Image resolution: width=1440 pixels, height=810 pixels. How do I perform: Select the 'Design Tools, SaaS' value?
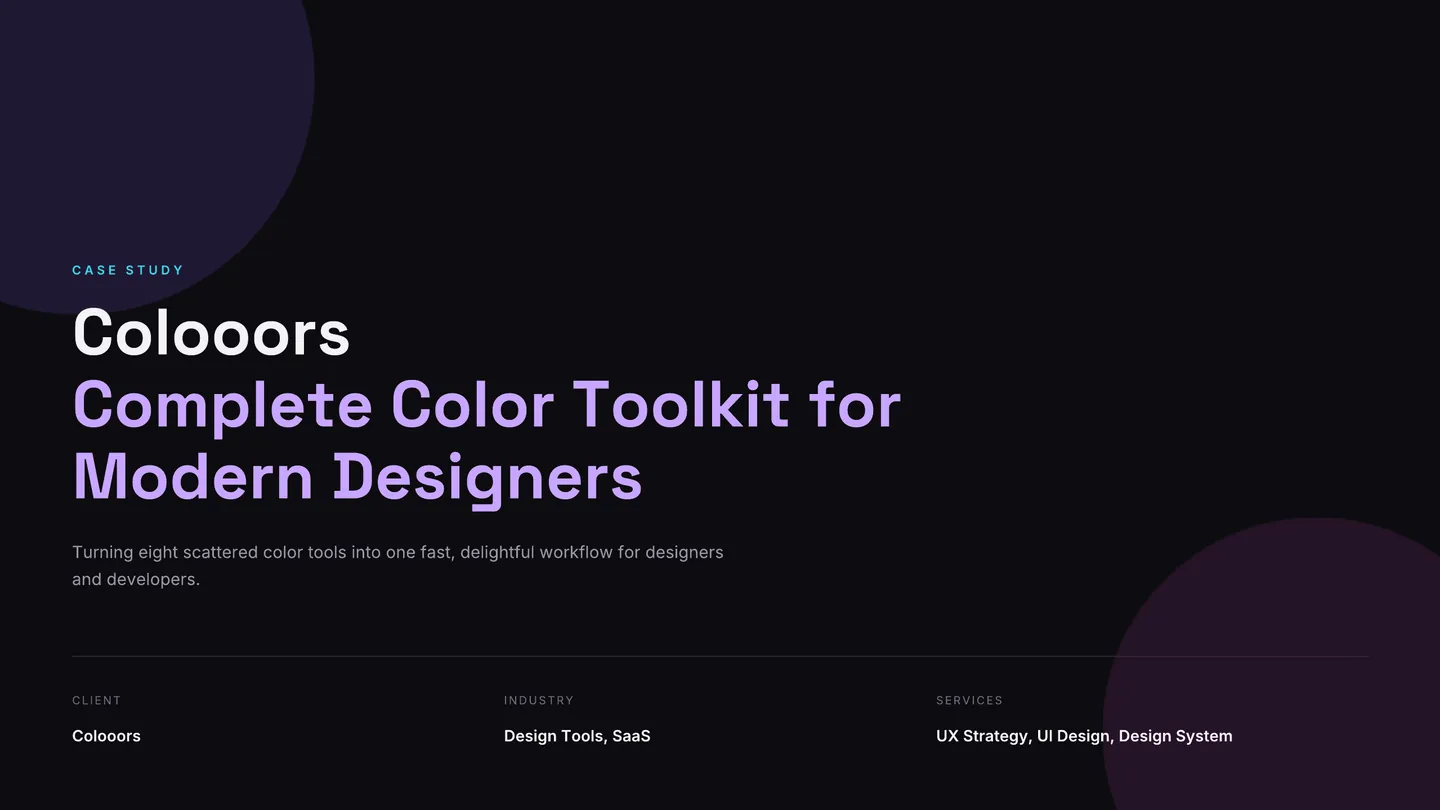tap(577, 736)
